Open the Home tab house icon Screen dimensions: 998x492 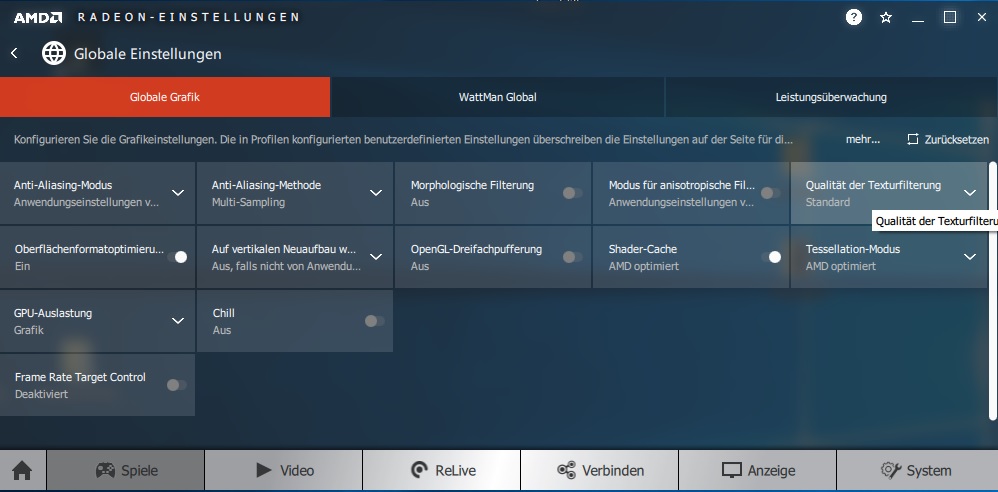(22, 471)
